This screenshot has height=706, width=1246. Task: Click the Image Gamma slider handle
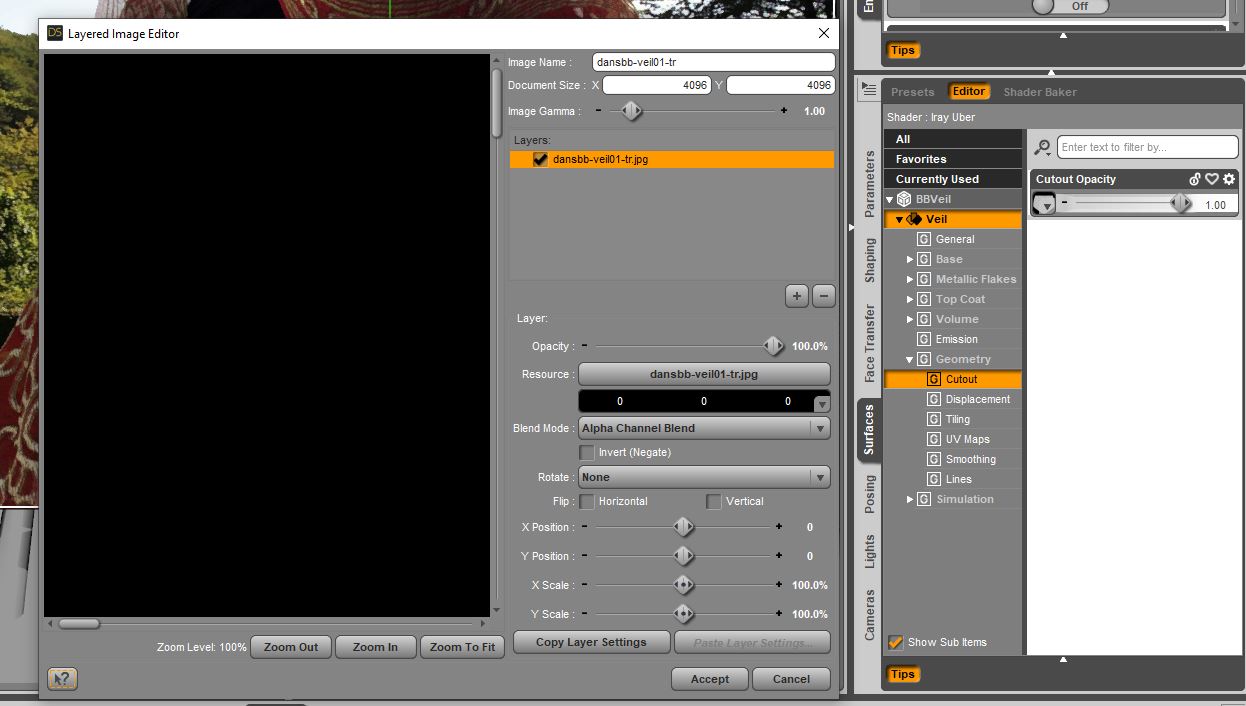click(631, 111)
